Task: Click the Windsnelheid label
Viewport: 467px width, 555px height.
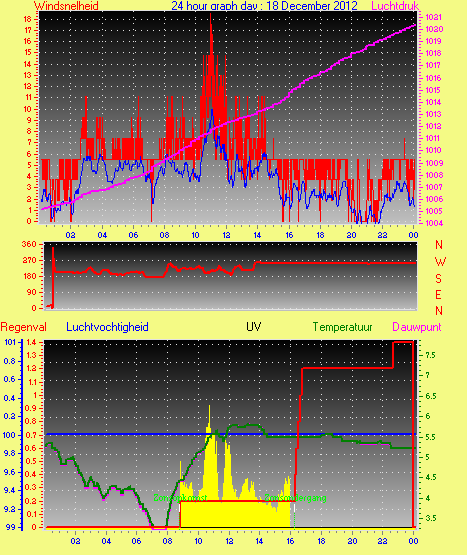Action: coord(66,6)
